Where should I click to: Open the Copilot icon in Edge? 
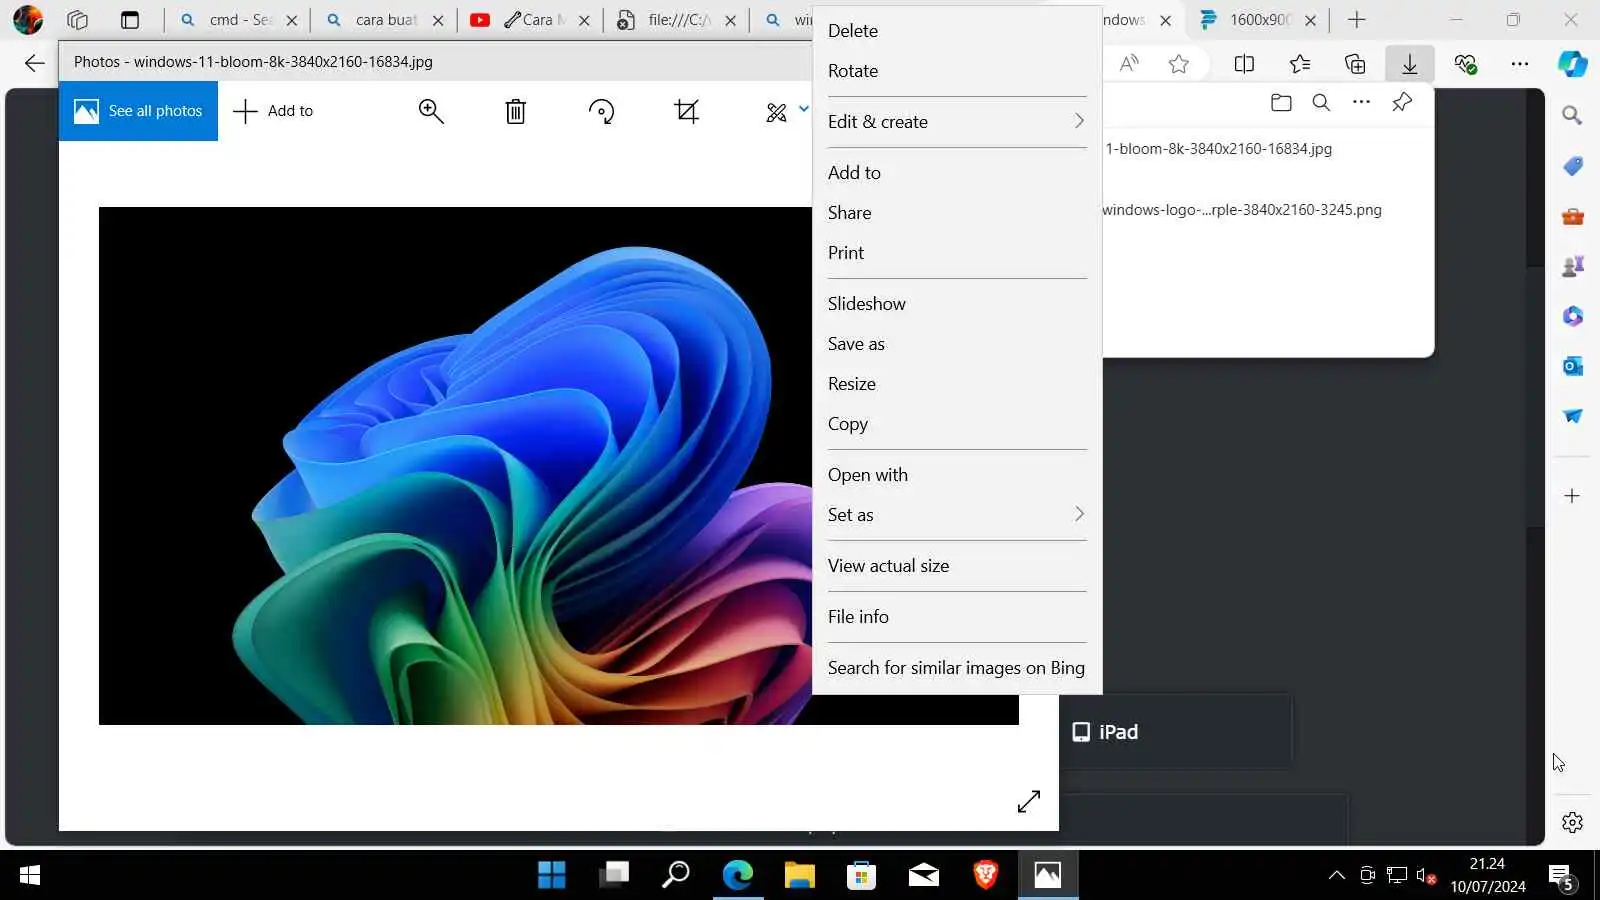pos(1573,64)
